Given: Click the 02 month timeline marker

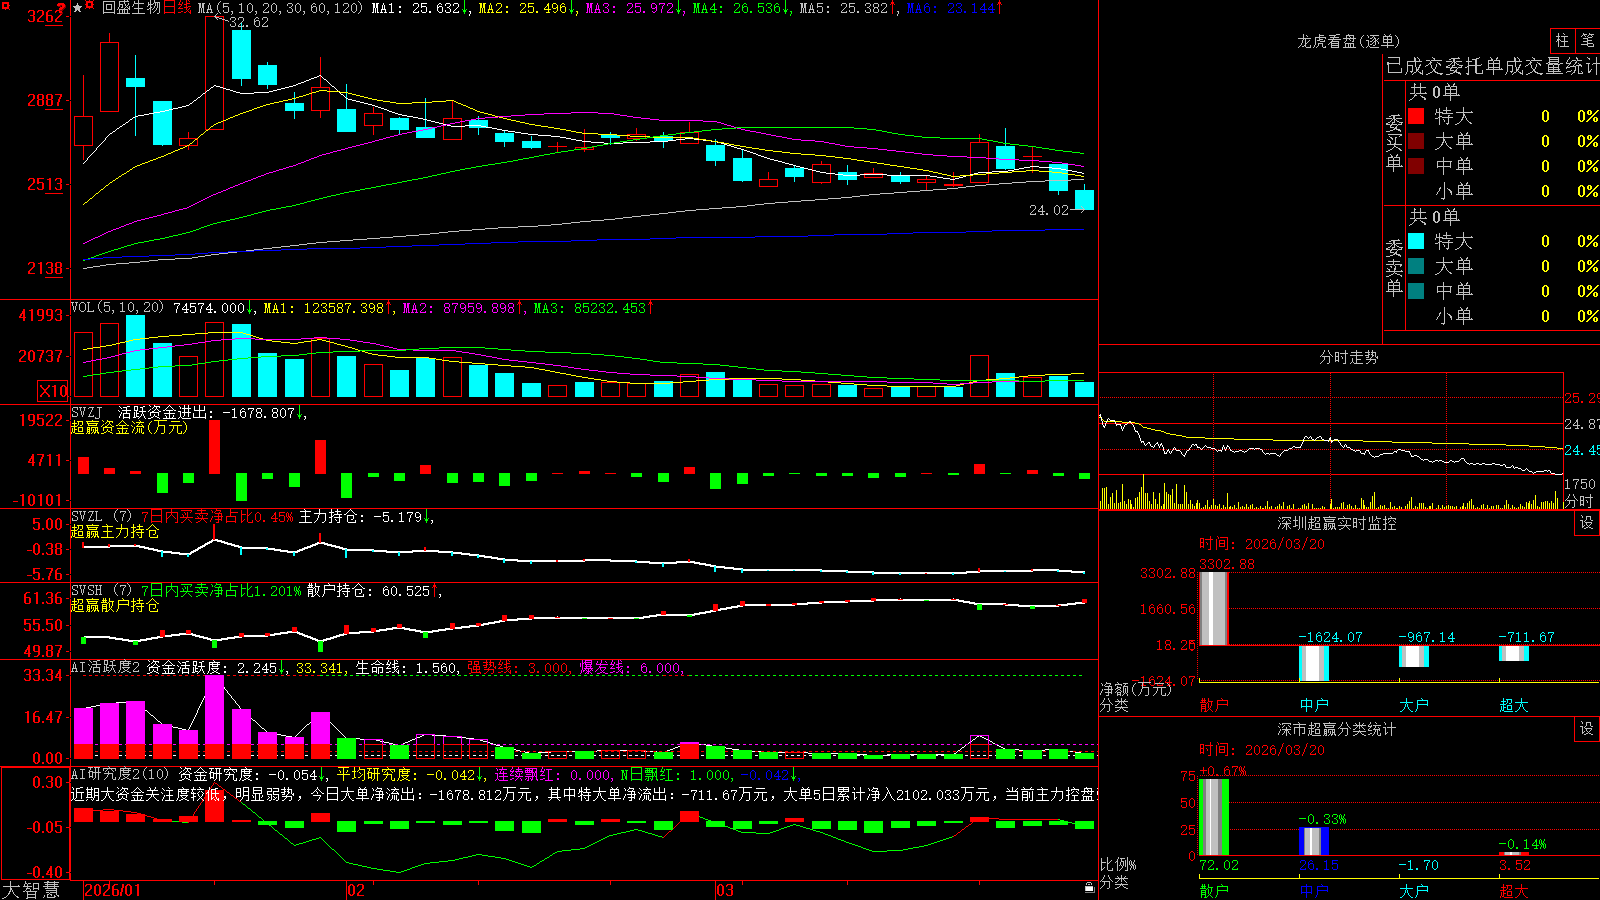Looking at the screenshot, I should click(x=356, y=890).
